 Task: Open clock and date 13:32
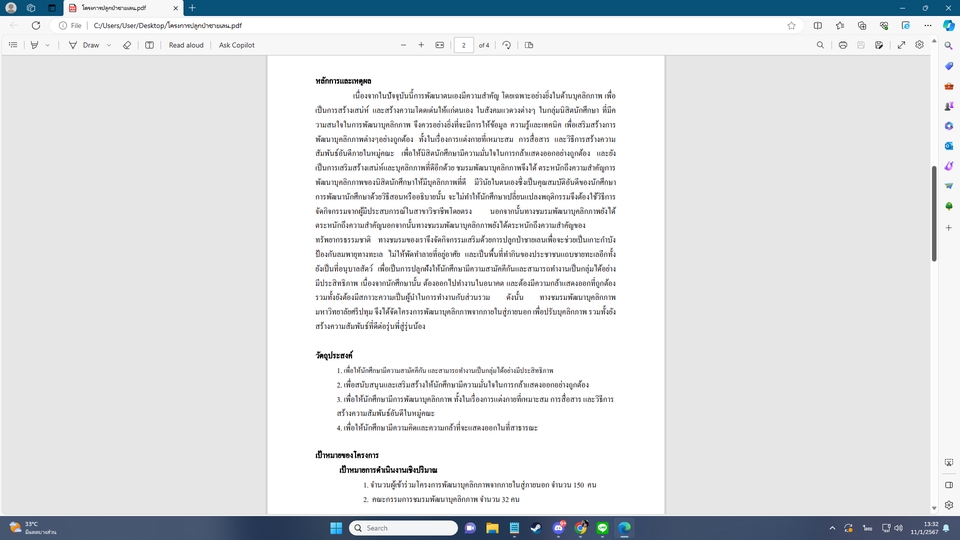tap(926, 528)
